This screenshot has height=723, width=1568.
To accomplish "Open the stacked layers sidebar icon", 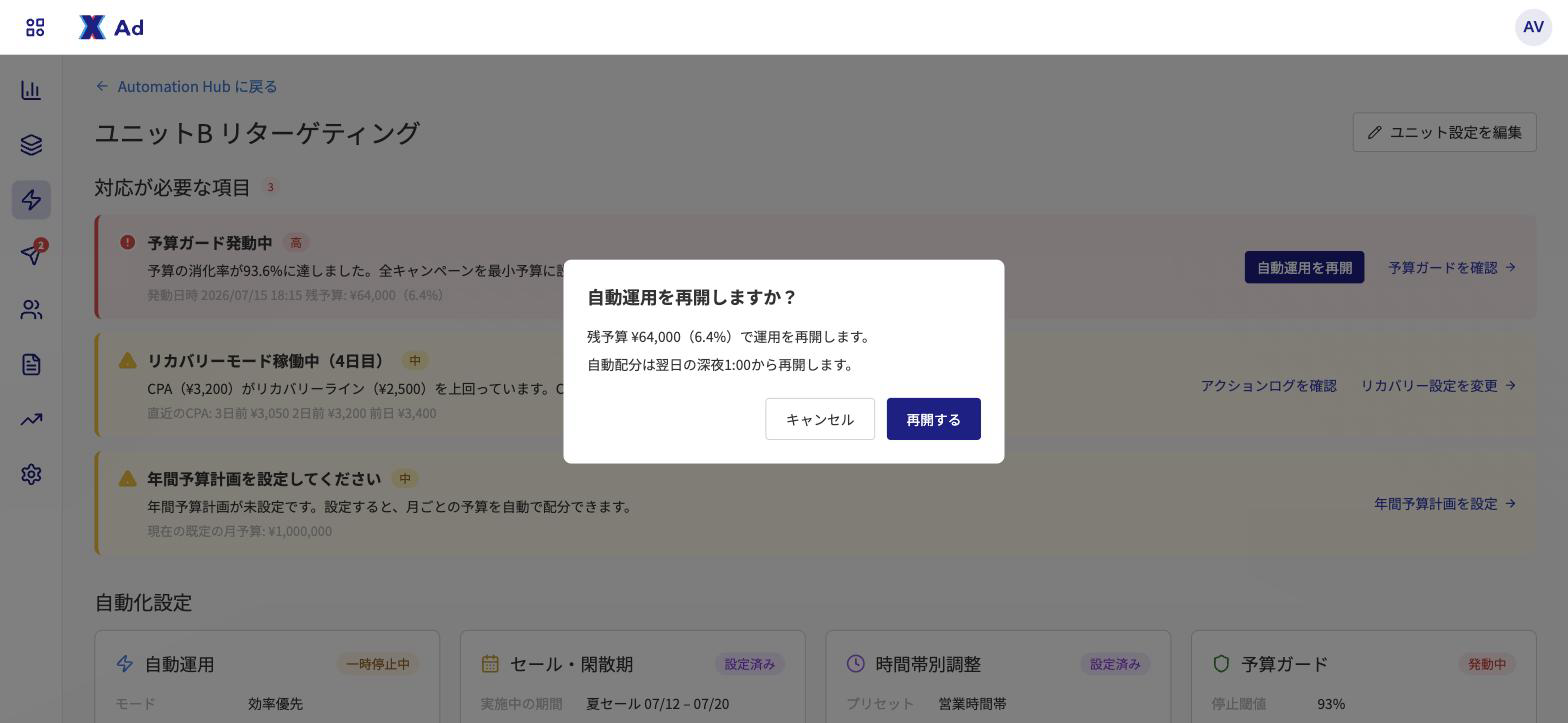I will [31, 145].
